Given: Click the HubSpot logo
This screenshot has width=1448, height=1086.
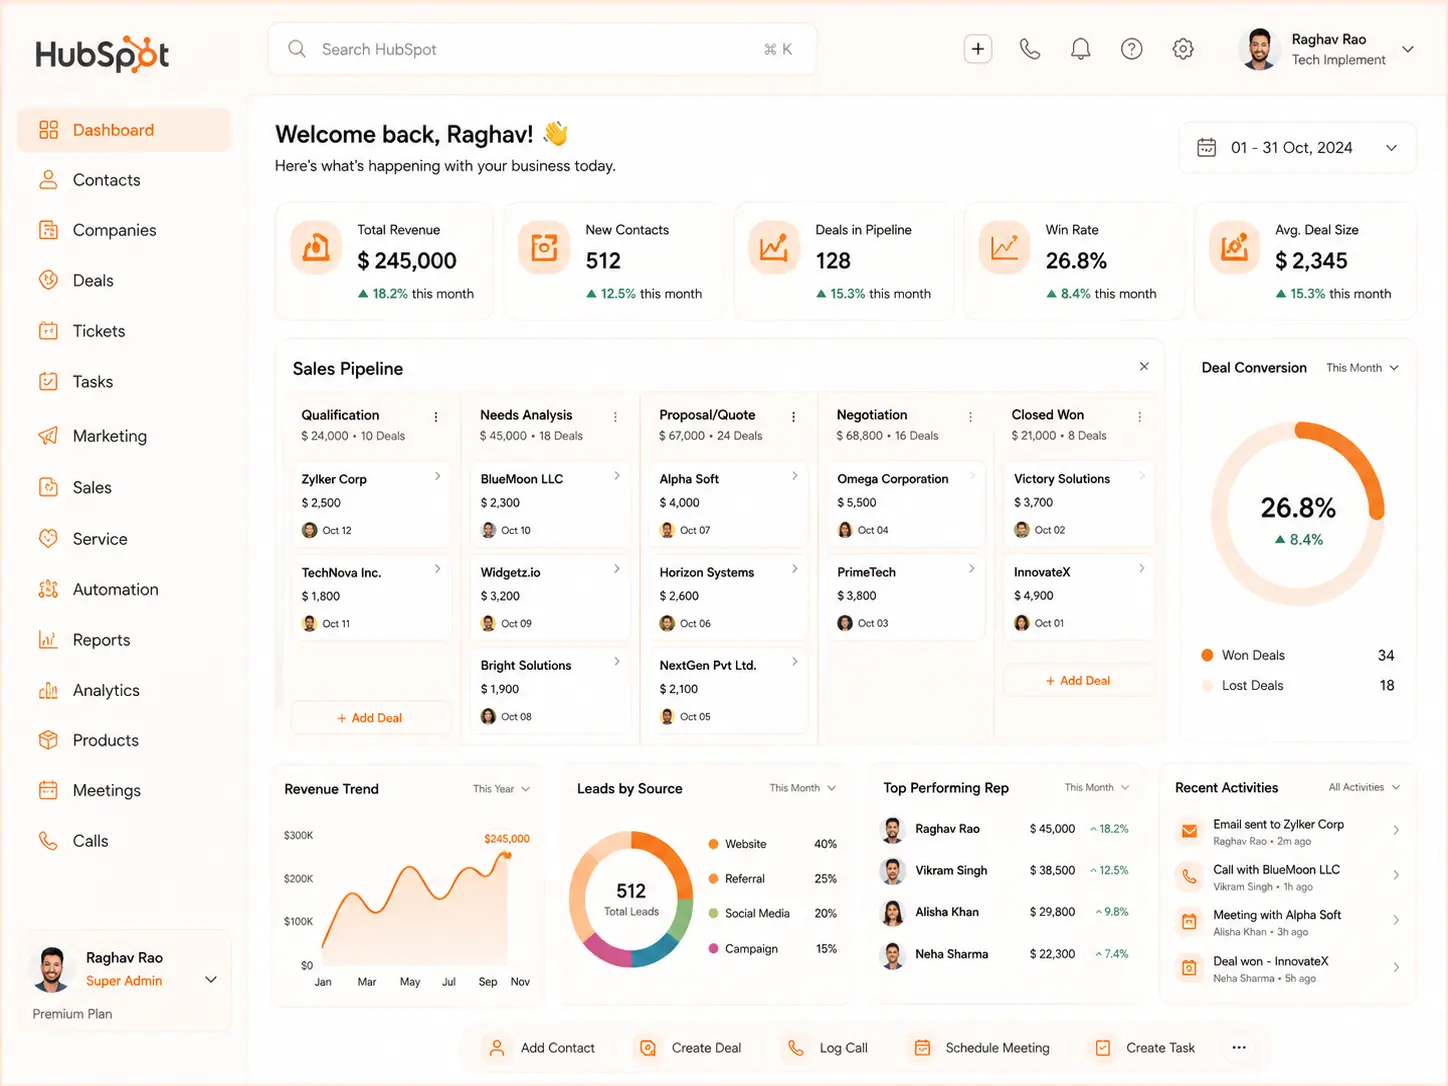Looking at the screenshot, I should 102,54.
